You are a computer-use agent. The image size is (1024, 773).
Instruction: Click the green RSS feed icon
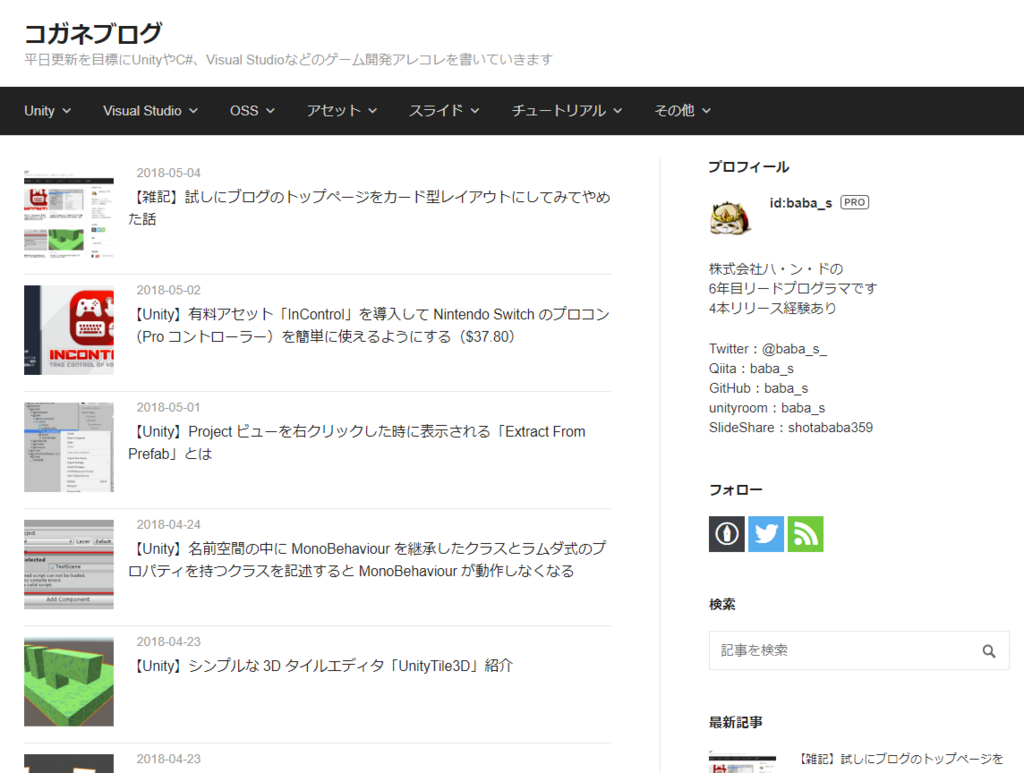tap(805, 534)
